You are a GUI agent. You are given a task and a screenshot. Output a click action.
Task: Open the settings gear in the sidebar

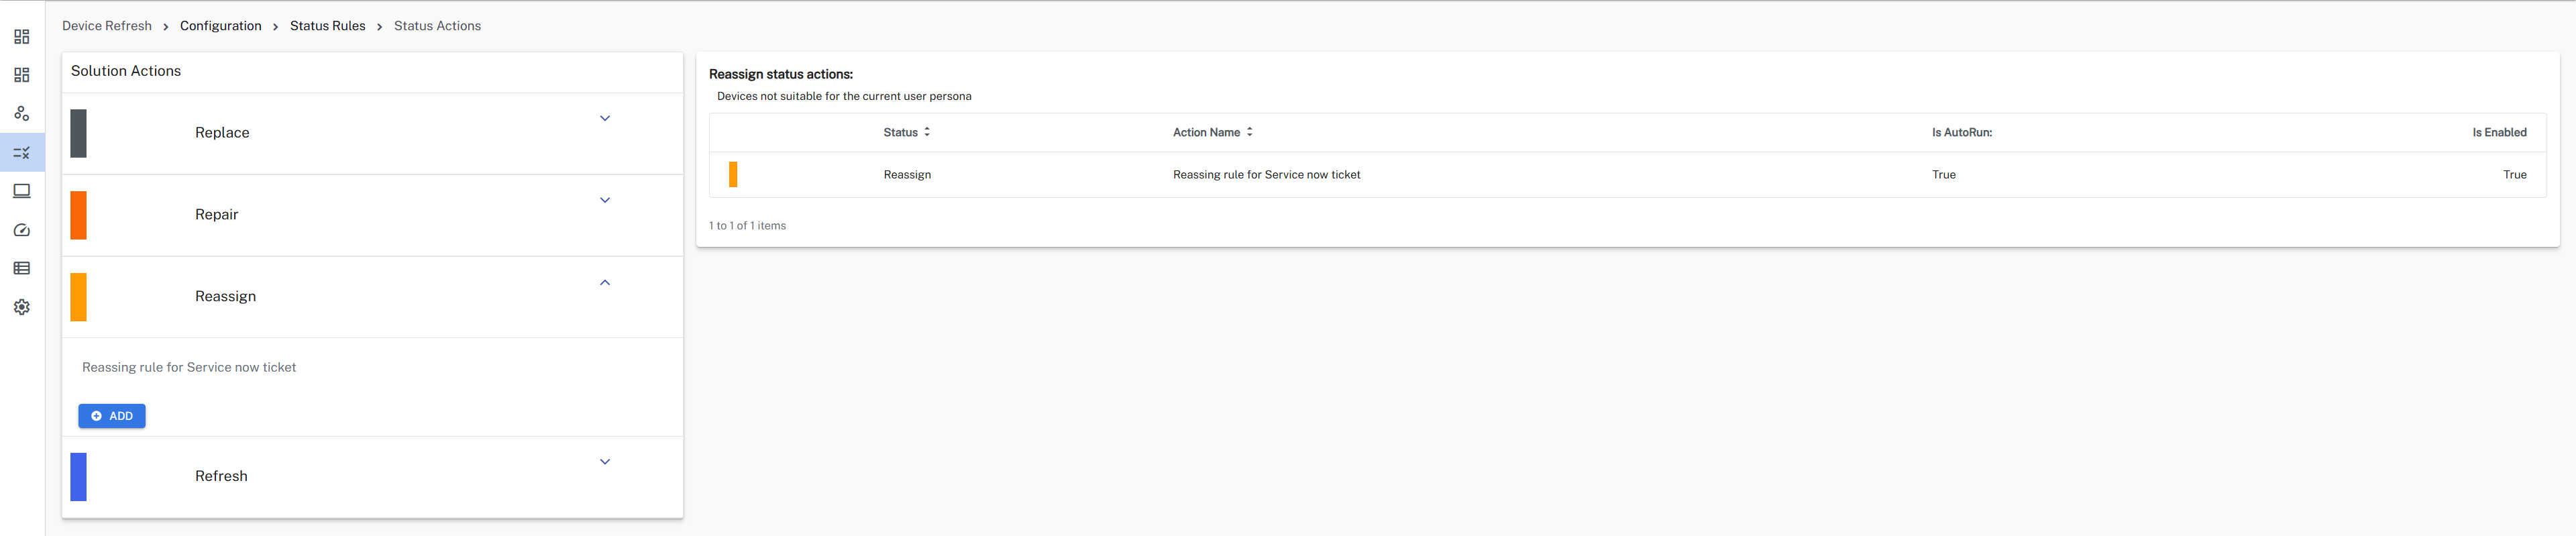point(22,307)
